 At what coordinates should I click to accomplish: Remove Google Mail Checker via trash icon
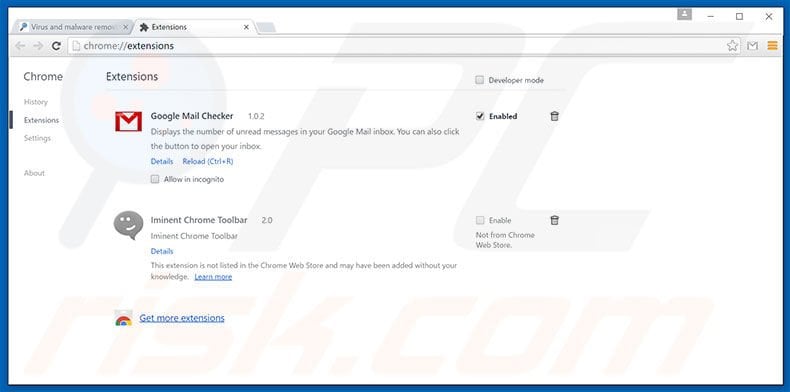point(554,116)
